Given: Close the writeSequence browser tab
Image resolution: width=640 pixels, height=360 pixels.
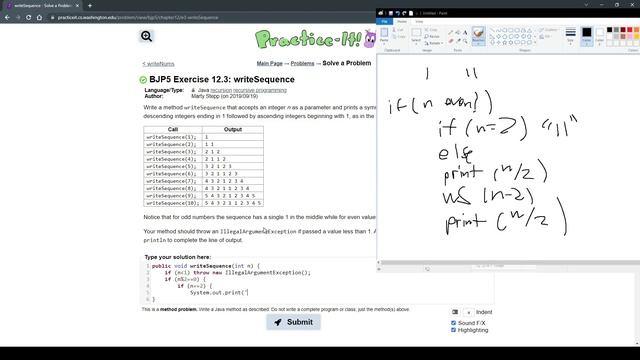Looking at the screenshot, I should (x=77, y=6).
